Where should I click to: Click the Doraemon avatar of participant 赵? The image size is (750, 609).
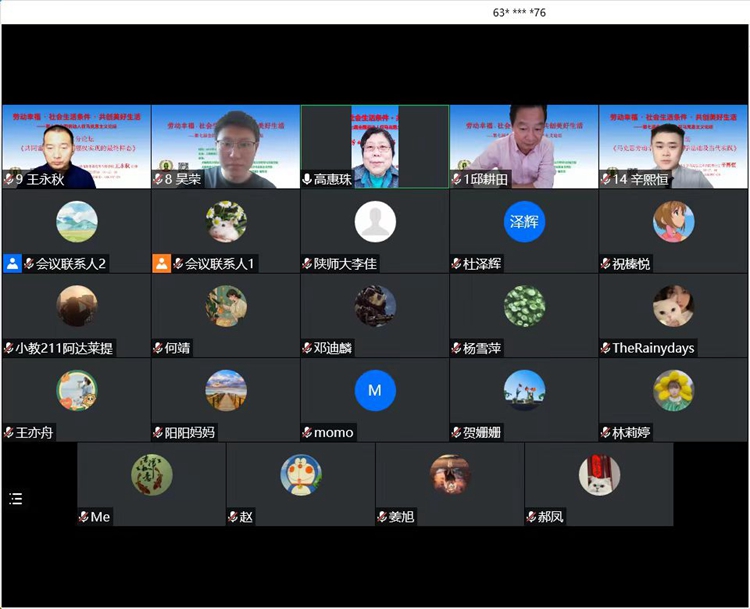pos(301,475)
